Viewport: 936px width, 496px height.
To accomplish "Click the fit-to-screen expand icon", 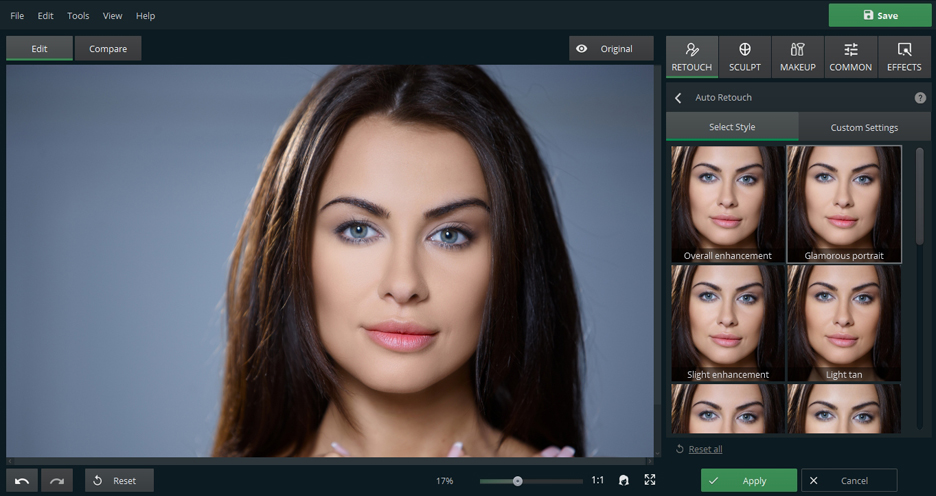I will [650, 480].
